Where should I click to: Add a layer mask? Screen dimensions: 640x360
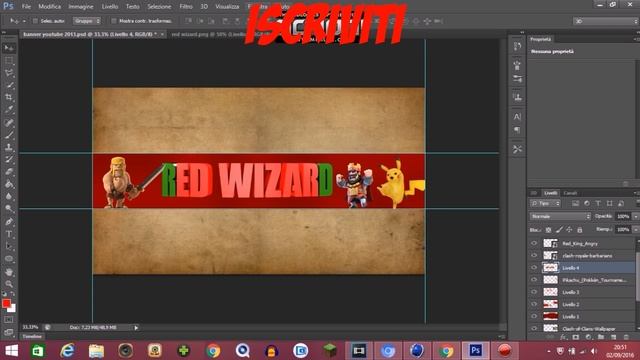tap(576, 337)
